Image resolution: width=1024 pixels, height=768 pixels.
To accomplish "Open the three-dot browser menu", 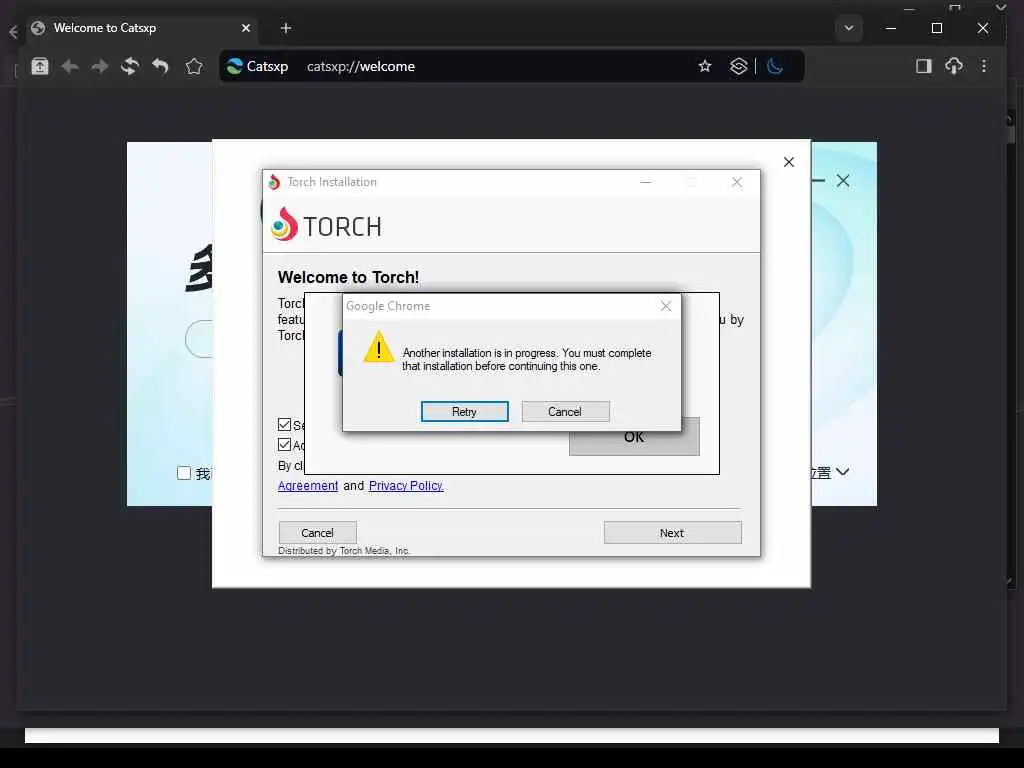I will [984, 66].
